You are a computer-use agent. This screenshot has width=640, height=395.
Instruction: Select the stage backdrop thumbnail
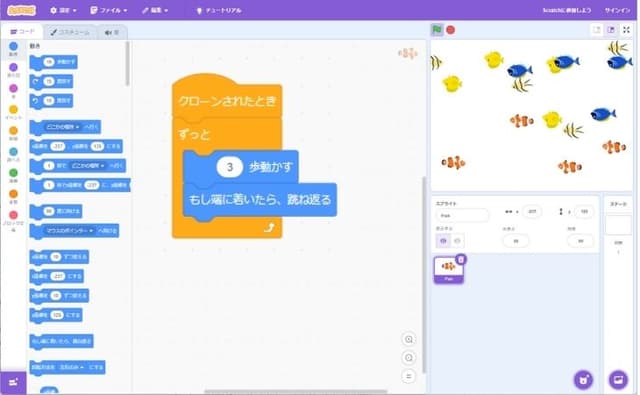coord(618,225)
